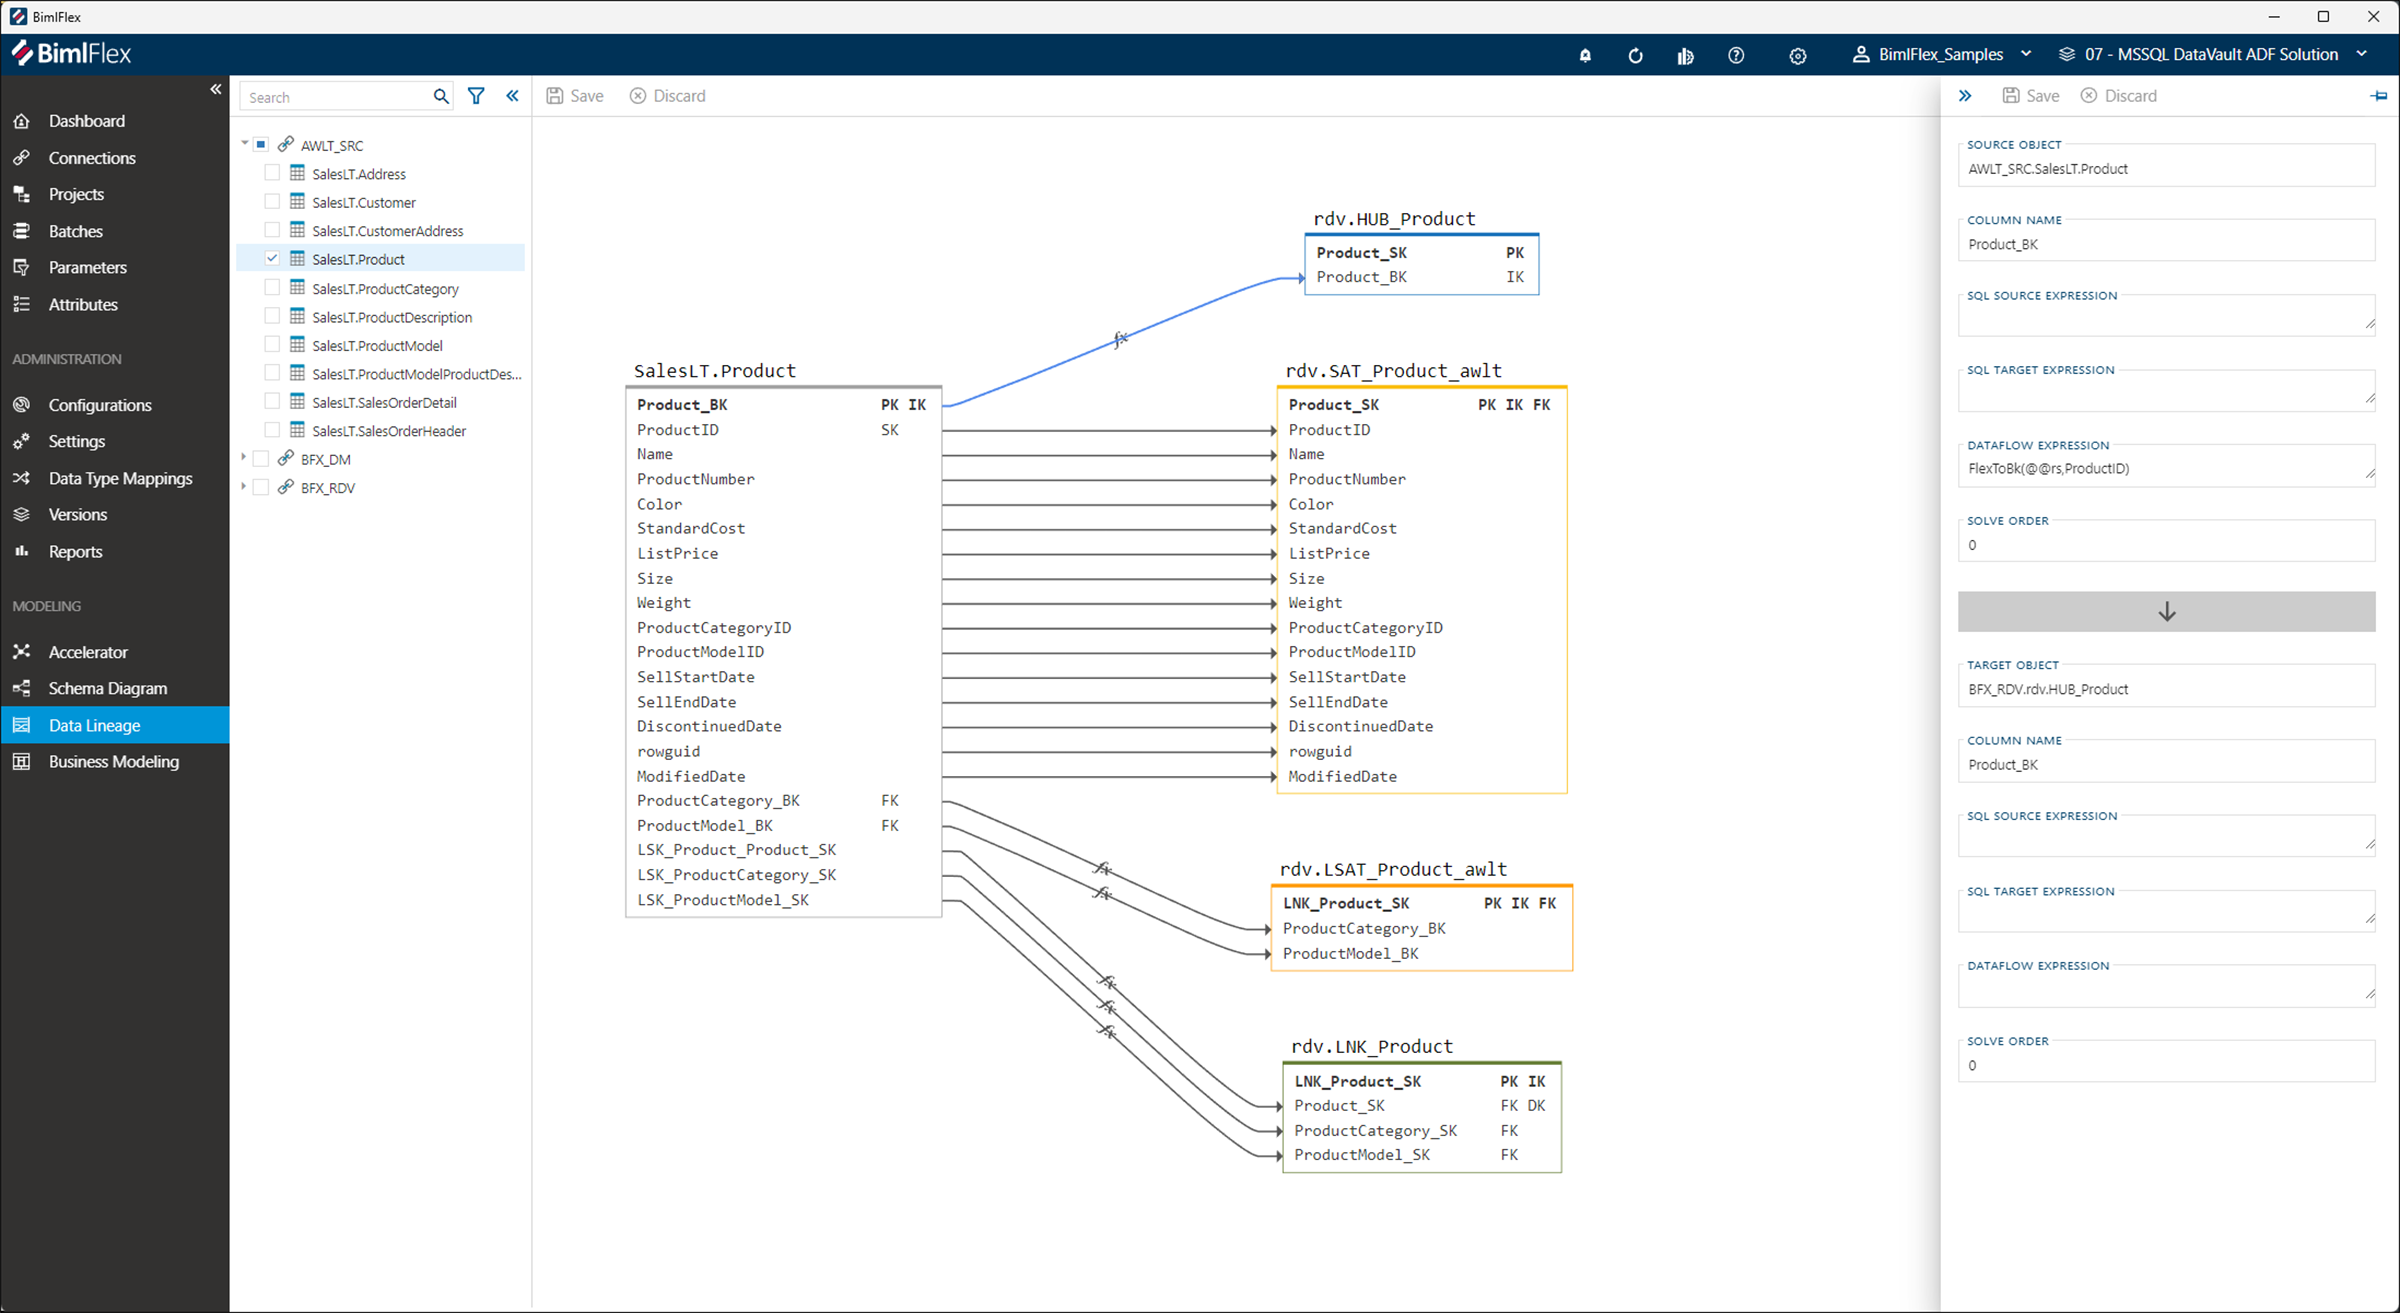Type in the Search field above the tree
The width and height of the screenshot is (2400, 1313).
[x=335, y=95]
